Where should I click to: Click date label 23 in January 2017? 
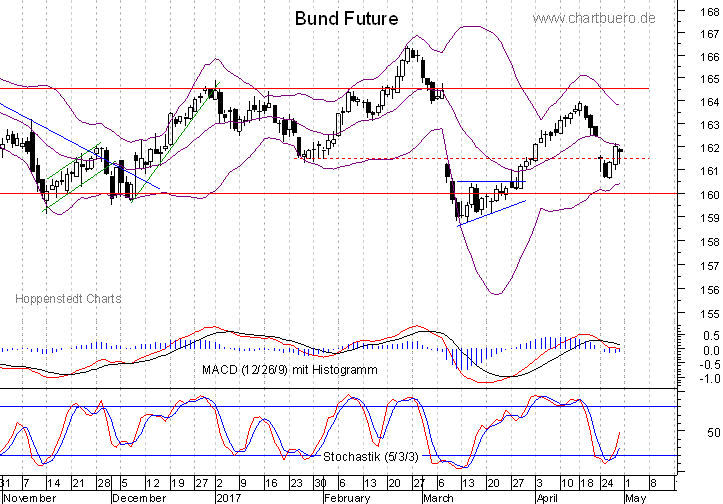click(x=296, y=483)
